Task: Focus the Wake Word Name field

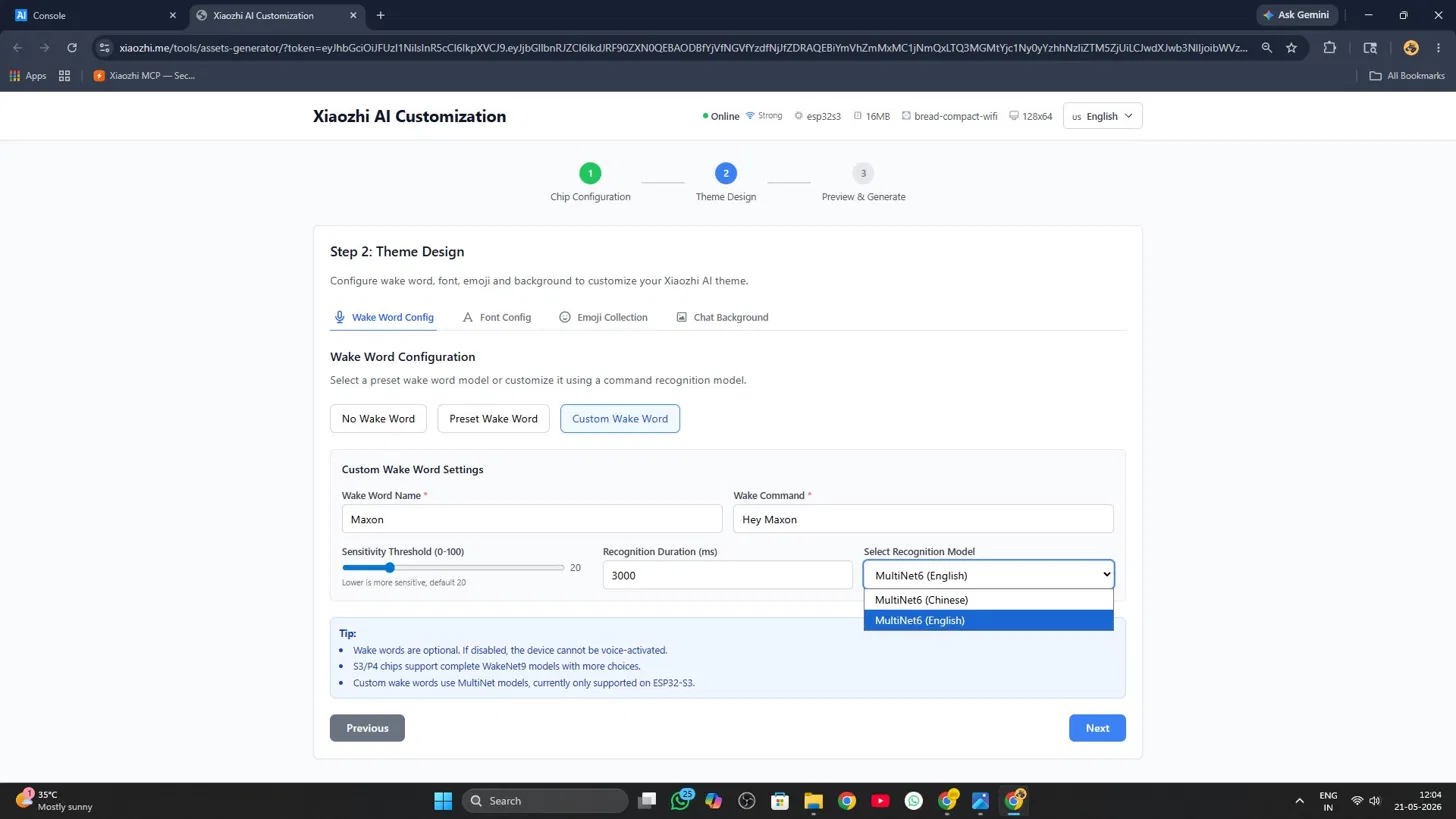Action: coord(532,519)
